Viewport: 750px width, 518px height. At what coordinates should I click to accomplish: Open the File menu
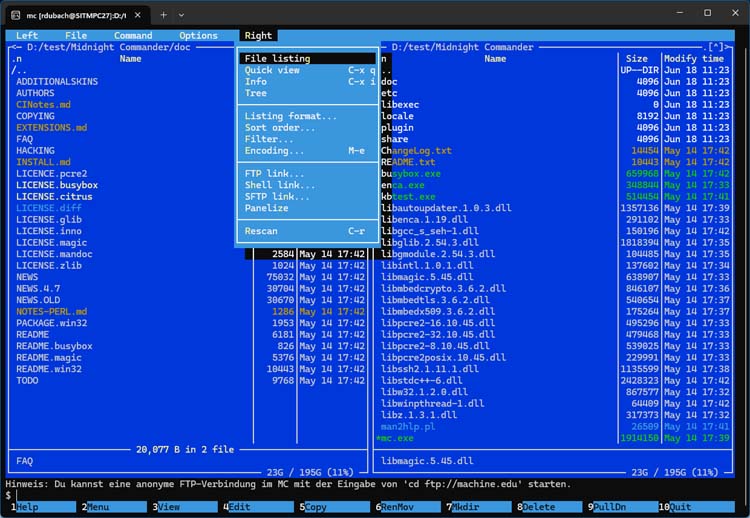(76, 35)
